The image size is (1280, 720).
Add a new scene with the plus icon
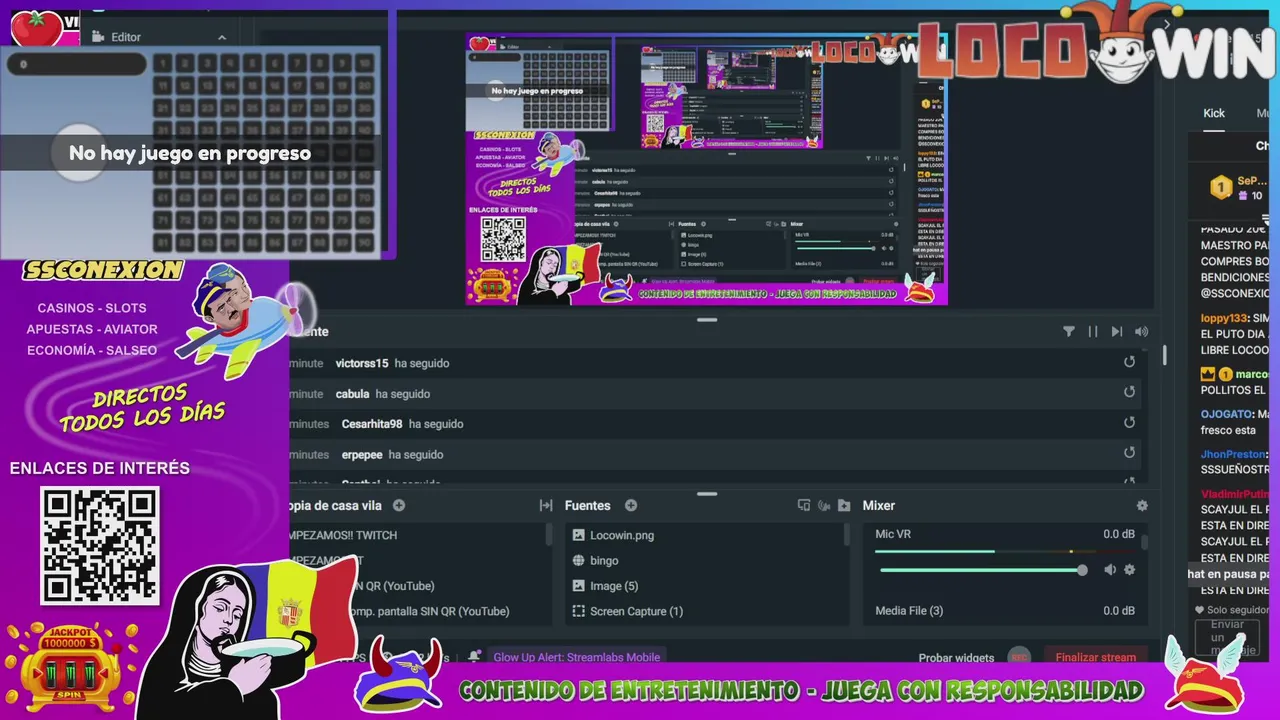pyautogui.click(x=399, y=506)
